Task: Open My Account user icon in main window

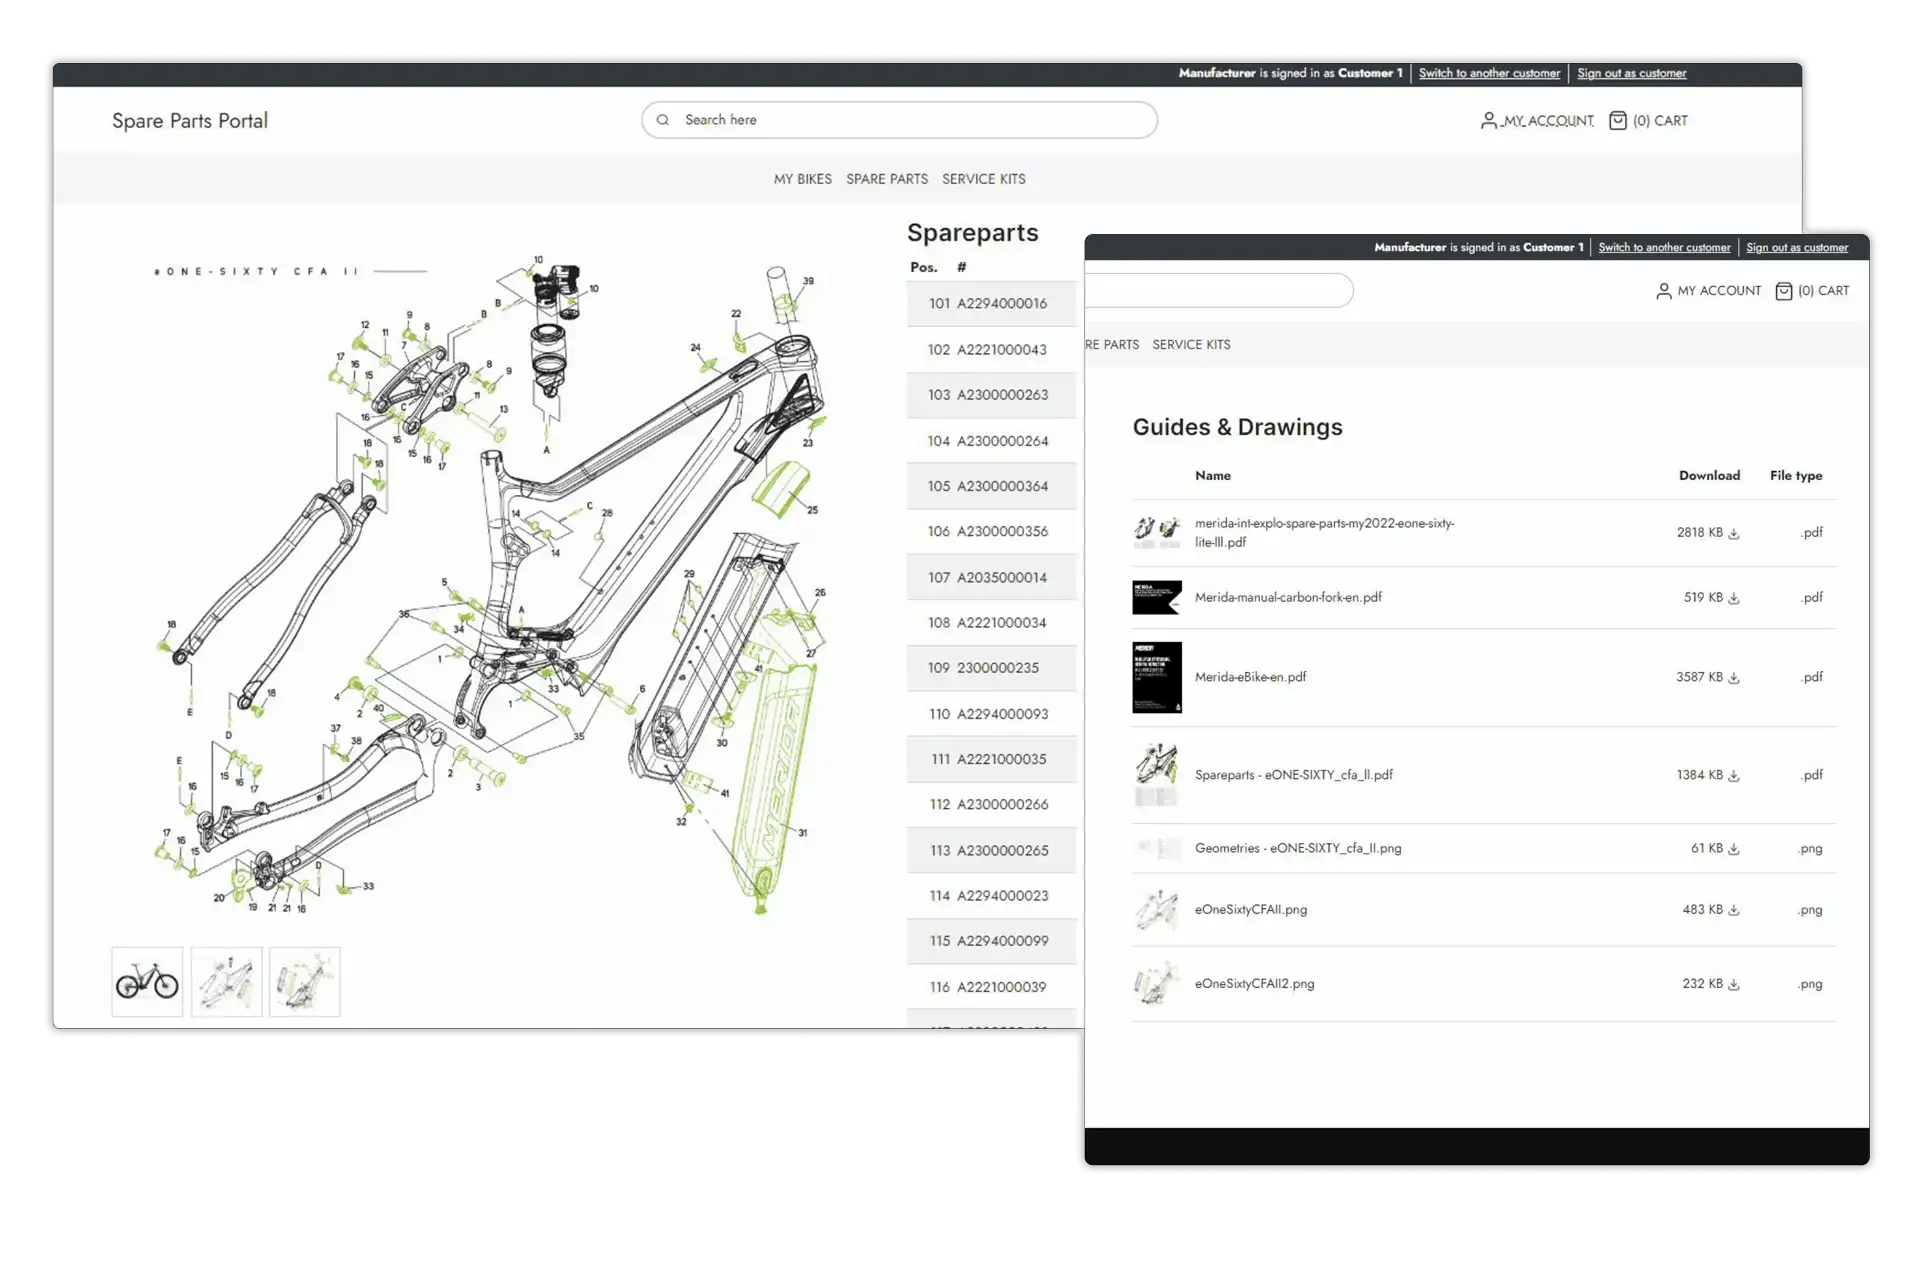Action: pyautogui.click(x=1488, y=121)
